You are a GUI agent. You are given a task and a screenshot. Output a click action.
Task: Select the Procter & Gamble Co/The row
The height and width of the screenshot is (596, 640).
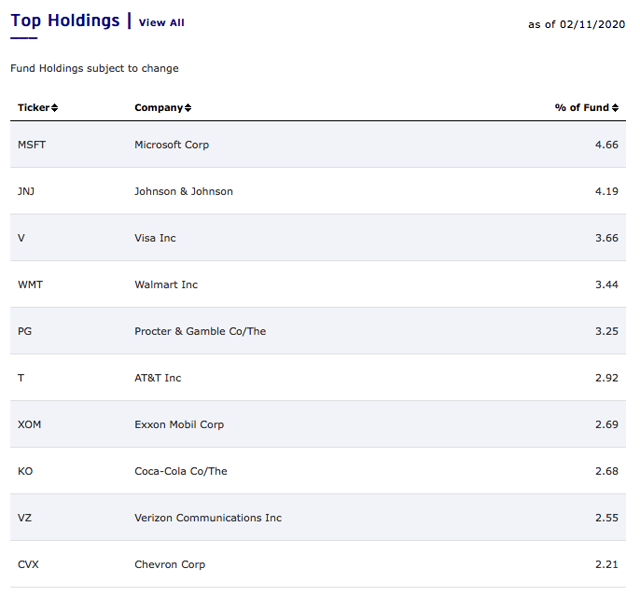tap(318, 331)
